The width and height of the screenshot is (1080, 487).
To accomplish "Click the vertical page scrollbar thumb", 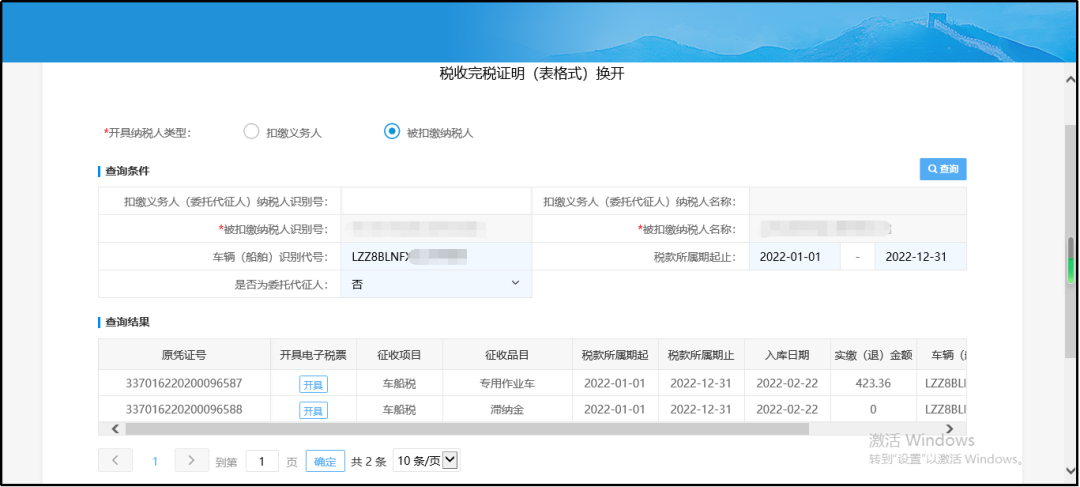I will tap(1070, 261).
